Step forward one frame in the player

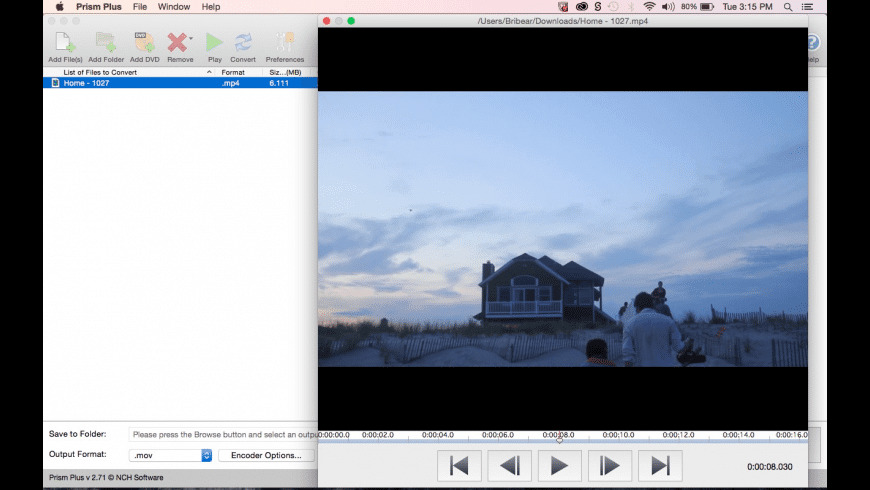pos(609,465)
